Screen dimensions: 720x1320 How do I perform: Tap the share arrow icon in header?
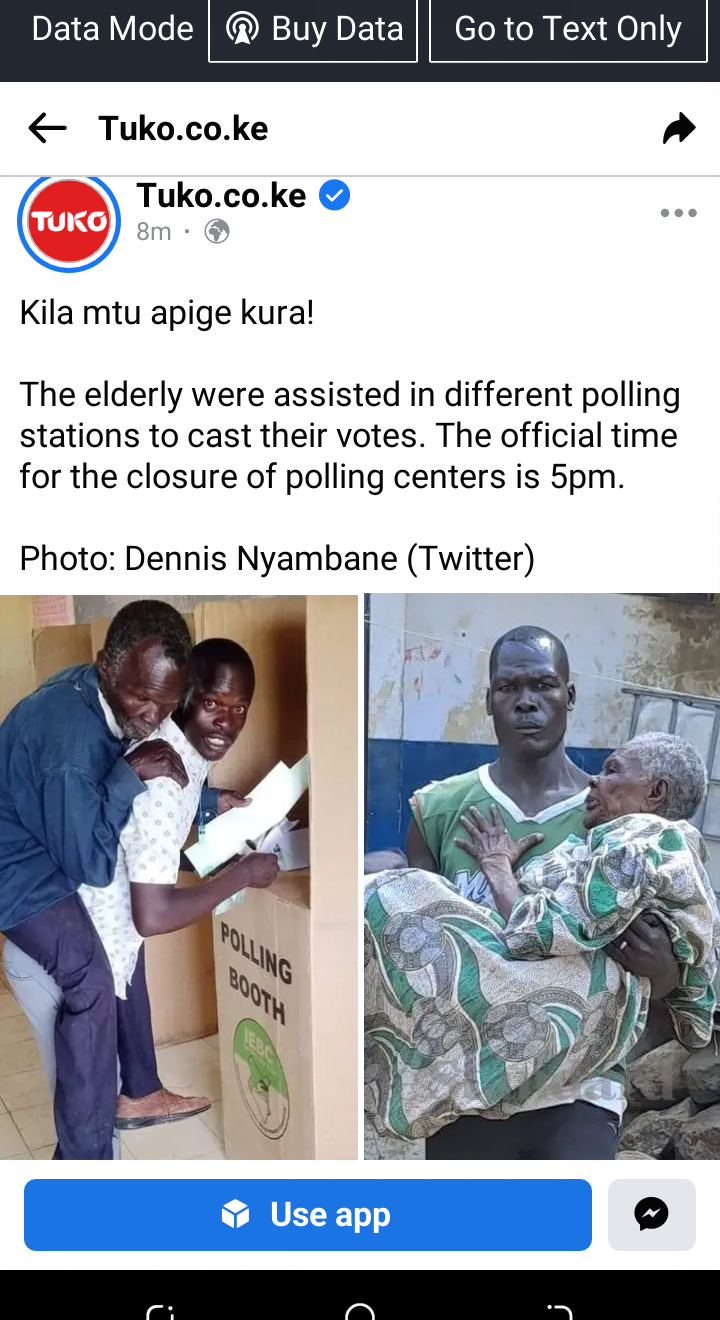(x=679, y=128)
